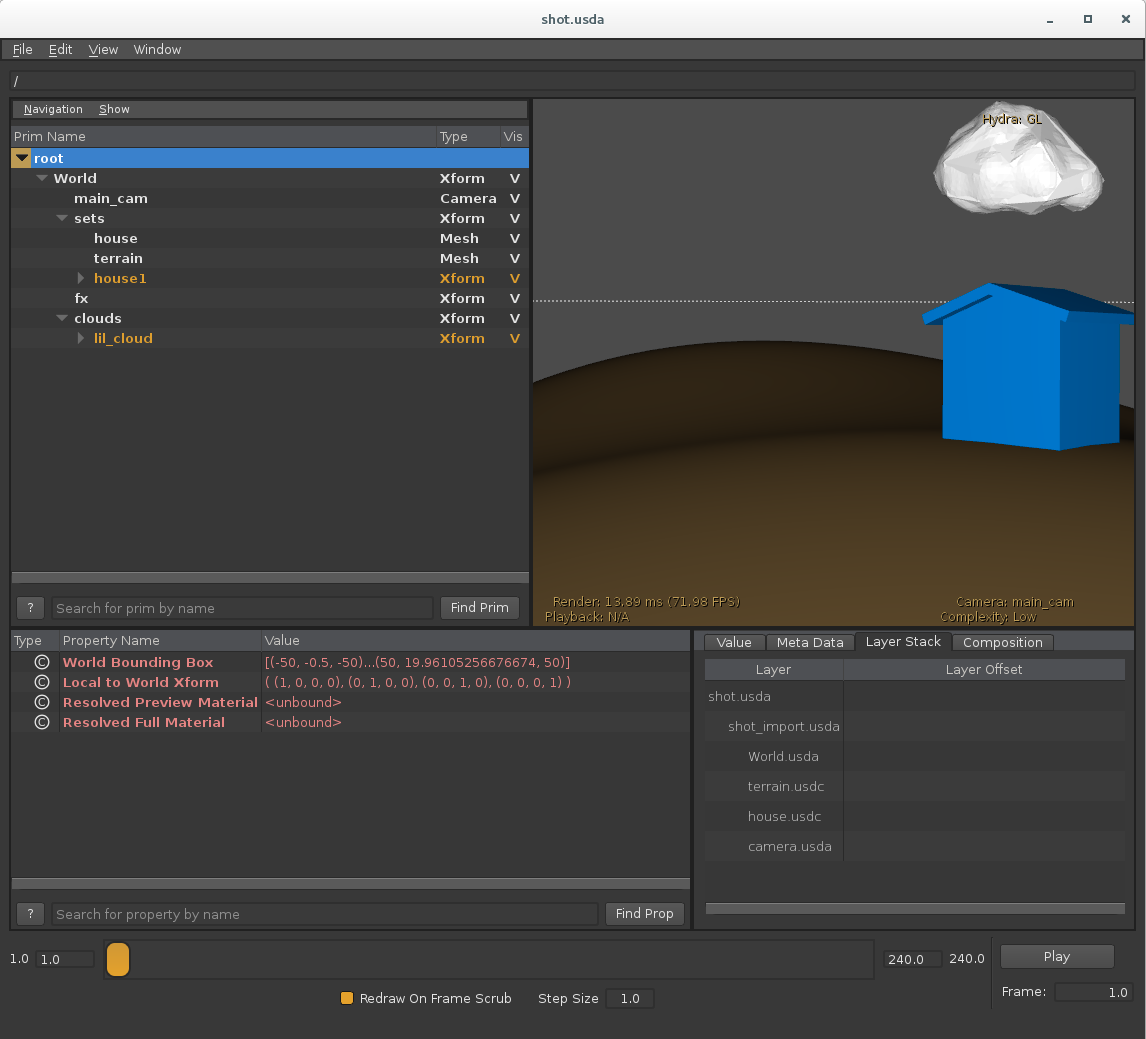Open the View menu

103,49
